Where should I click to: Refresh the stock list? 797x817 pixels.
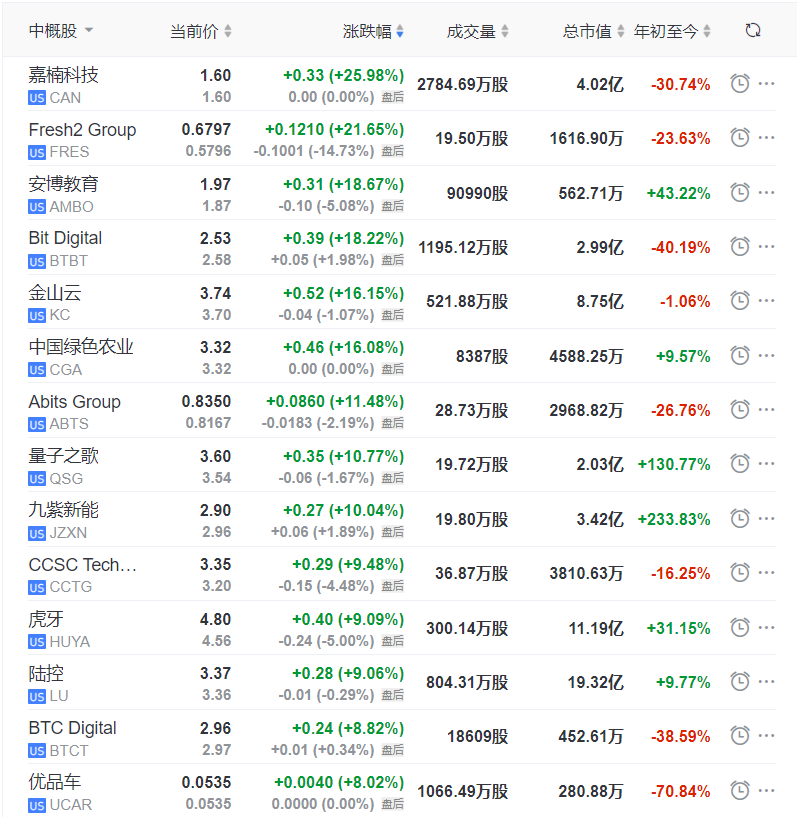[x=753, y=31]
